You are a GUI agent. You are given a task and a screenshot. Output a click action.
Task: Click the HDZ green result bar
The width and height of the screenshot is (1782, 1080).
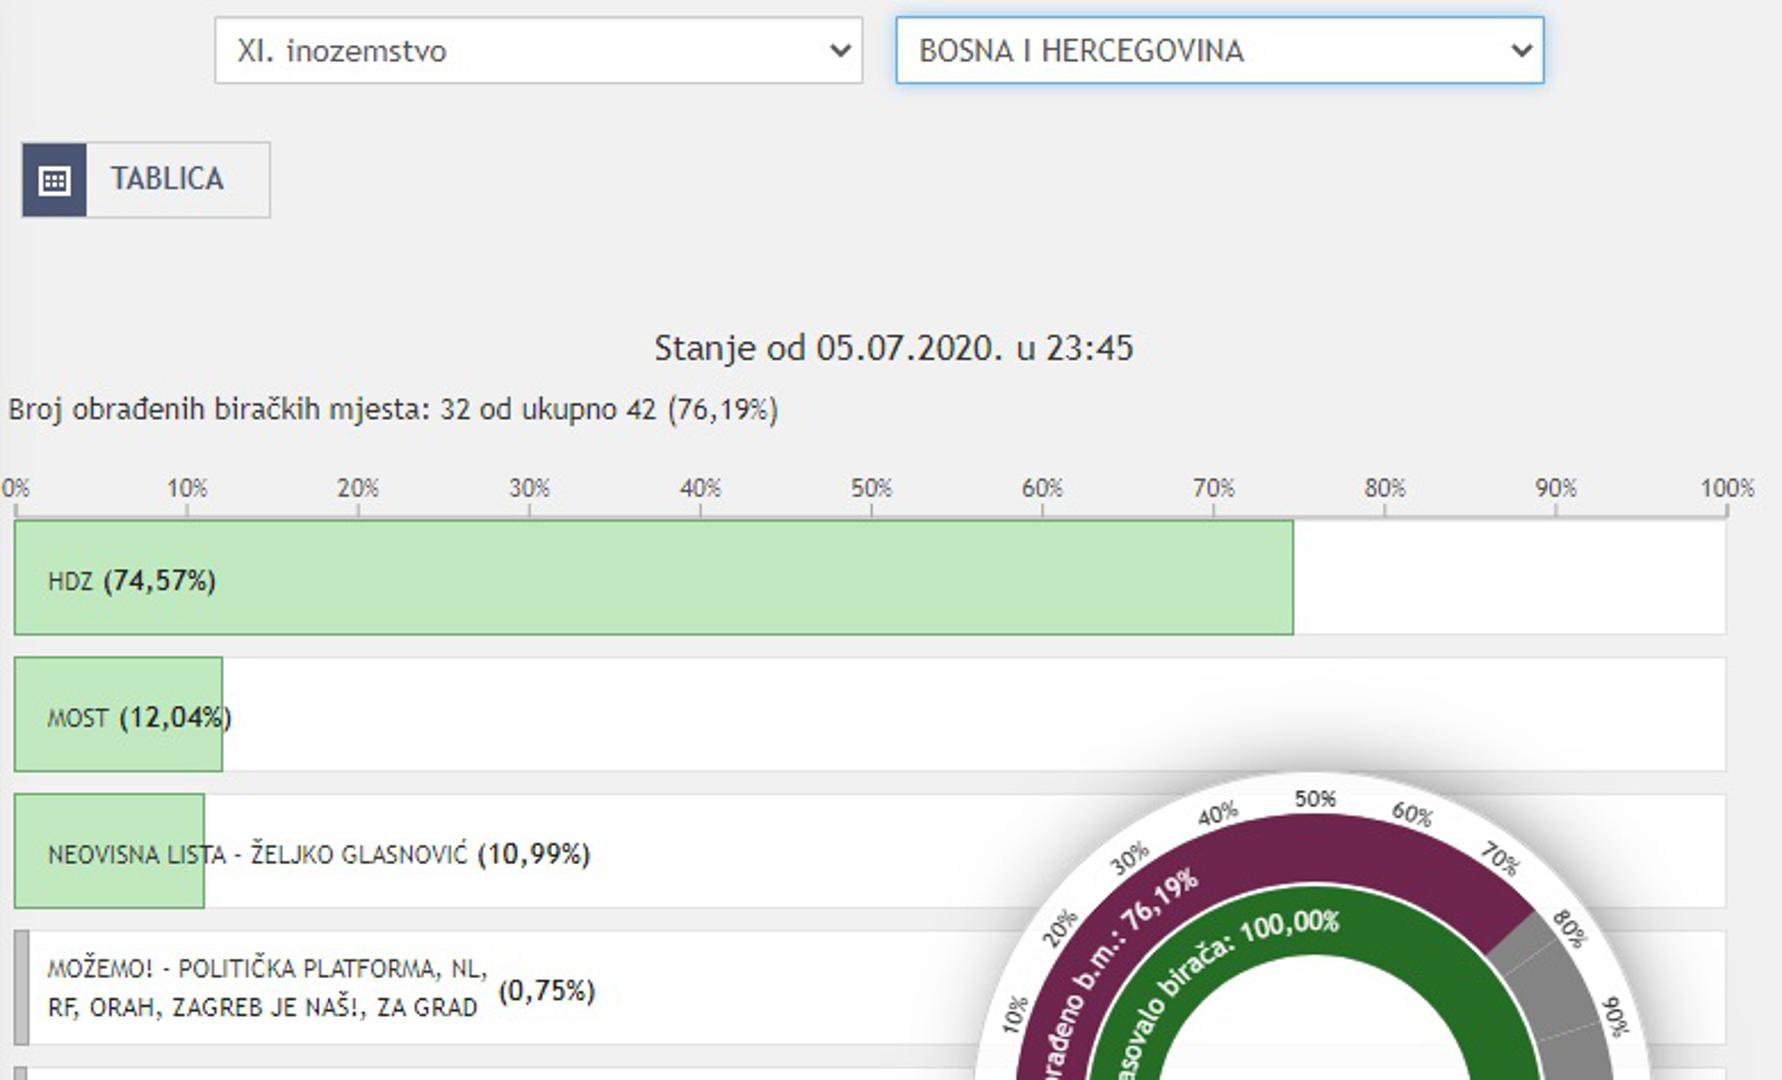pyautogui.click(x=700, y=578)
